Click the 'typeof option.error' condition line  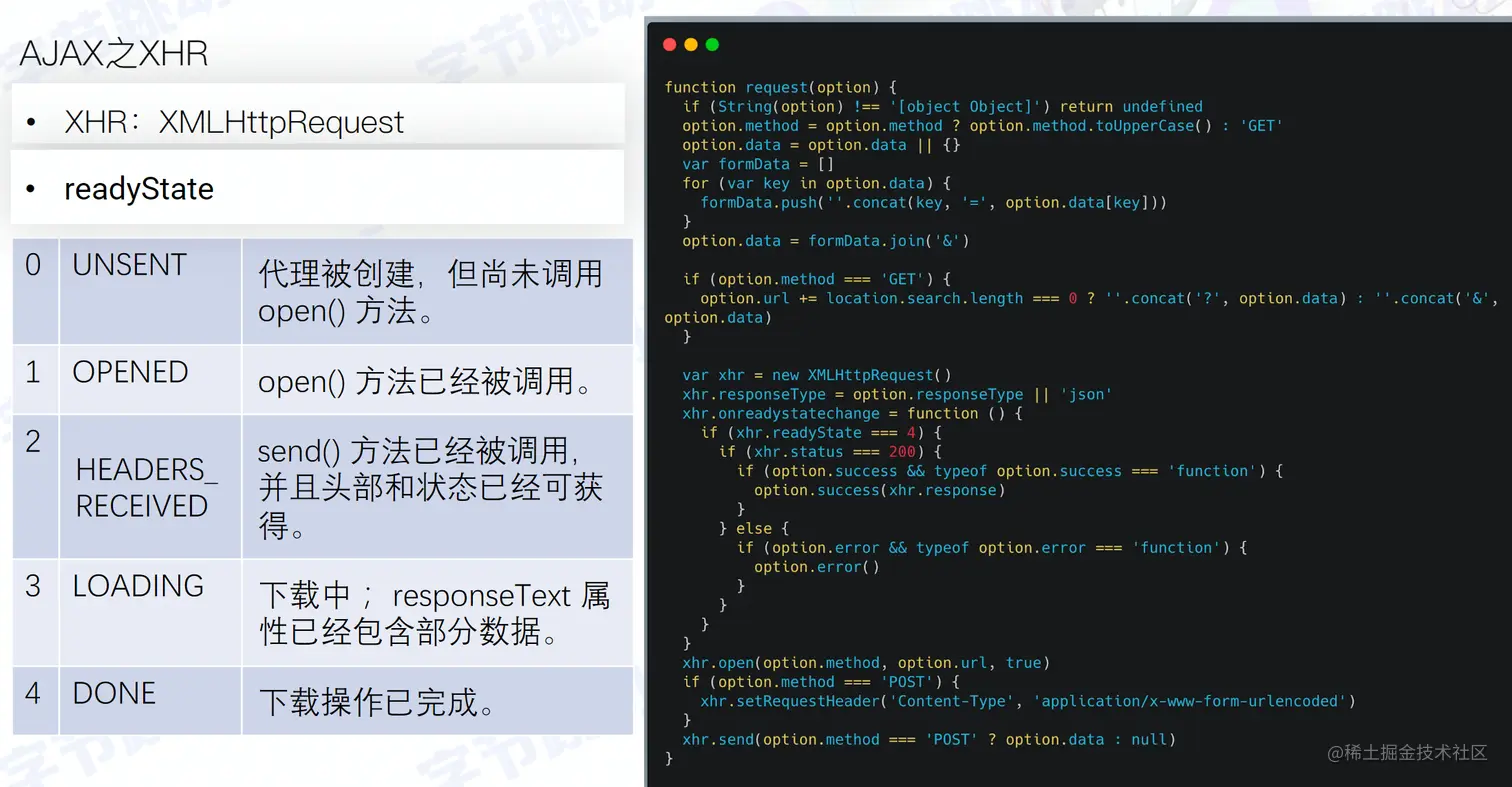[992, 547]
